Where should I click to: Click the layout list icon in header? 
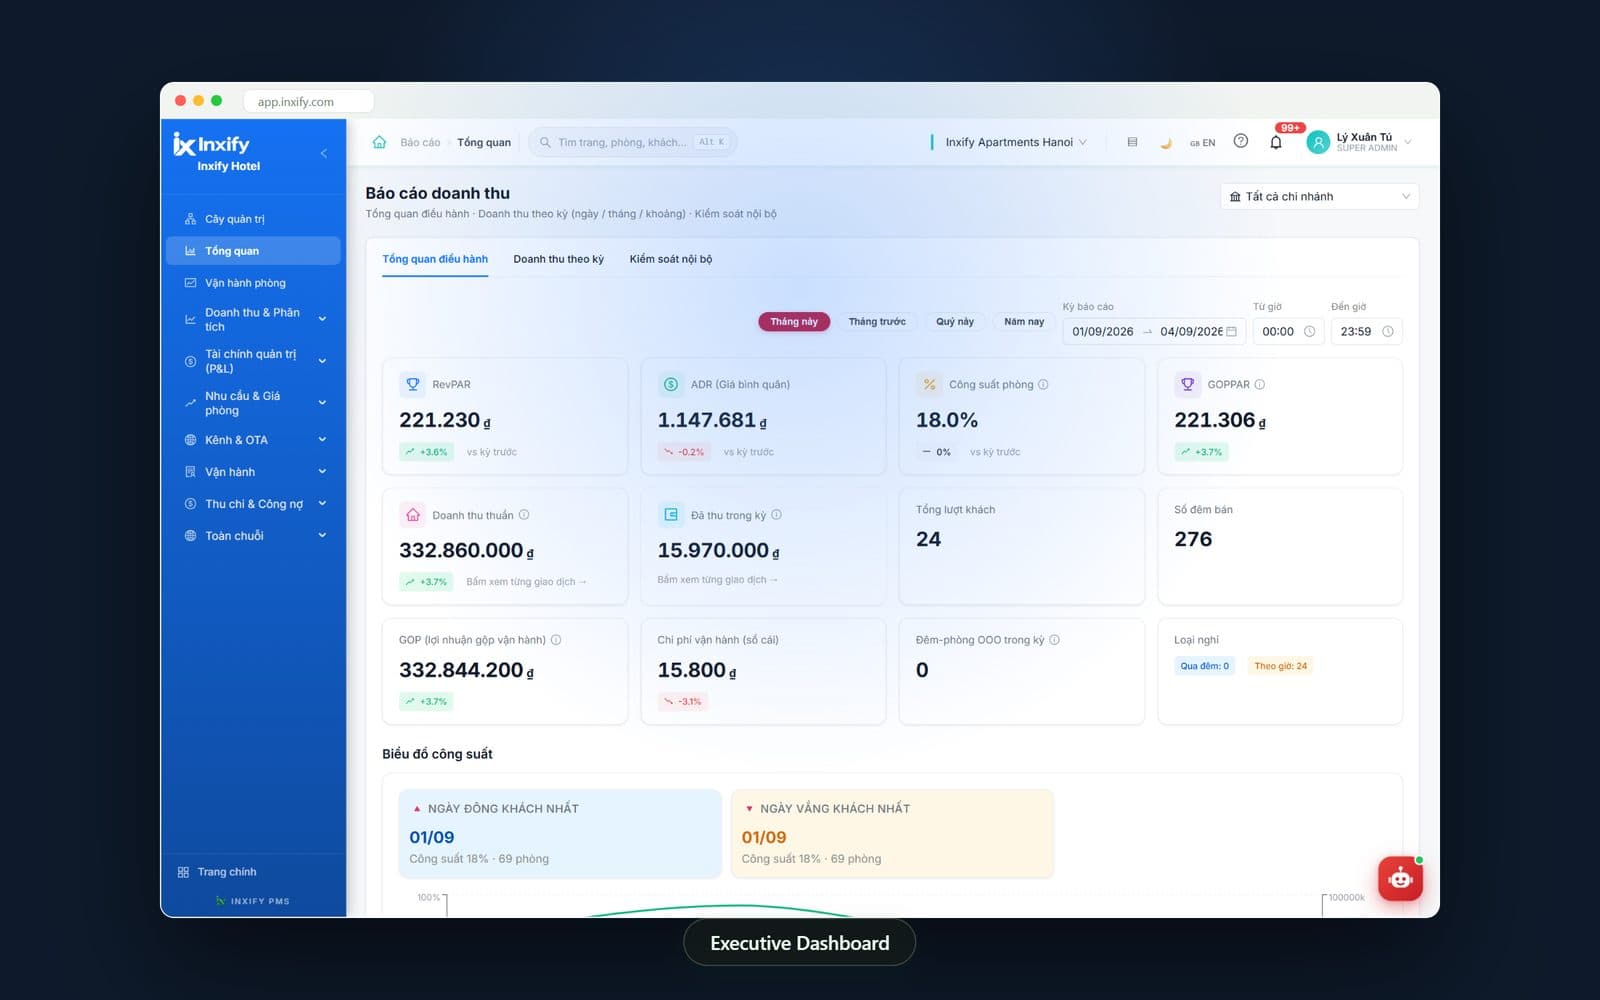click(x=1132, y=142)
